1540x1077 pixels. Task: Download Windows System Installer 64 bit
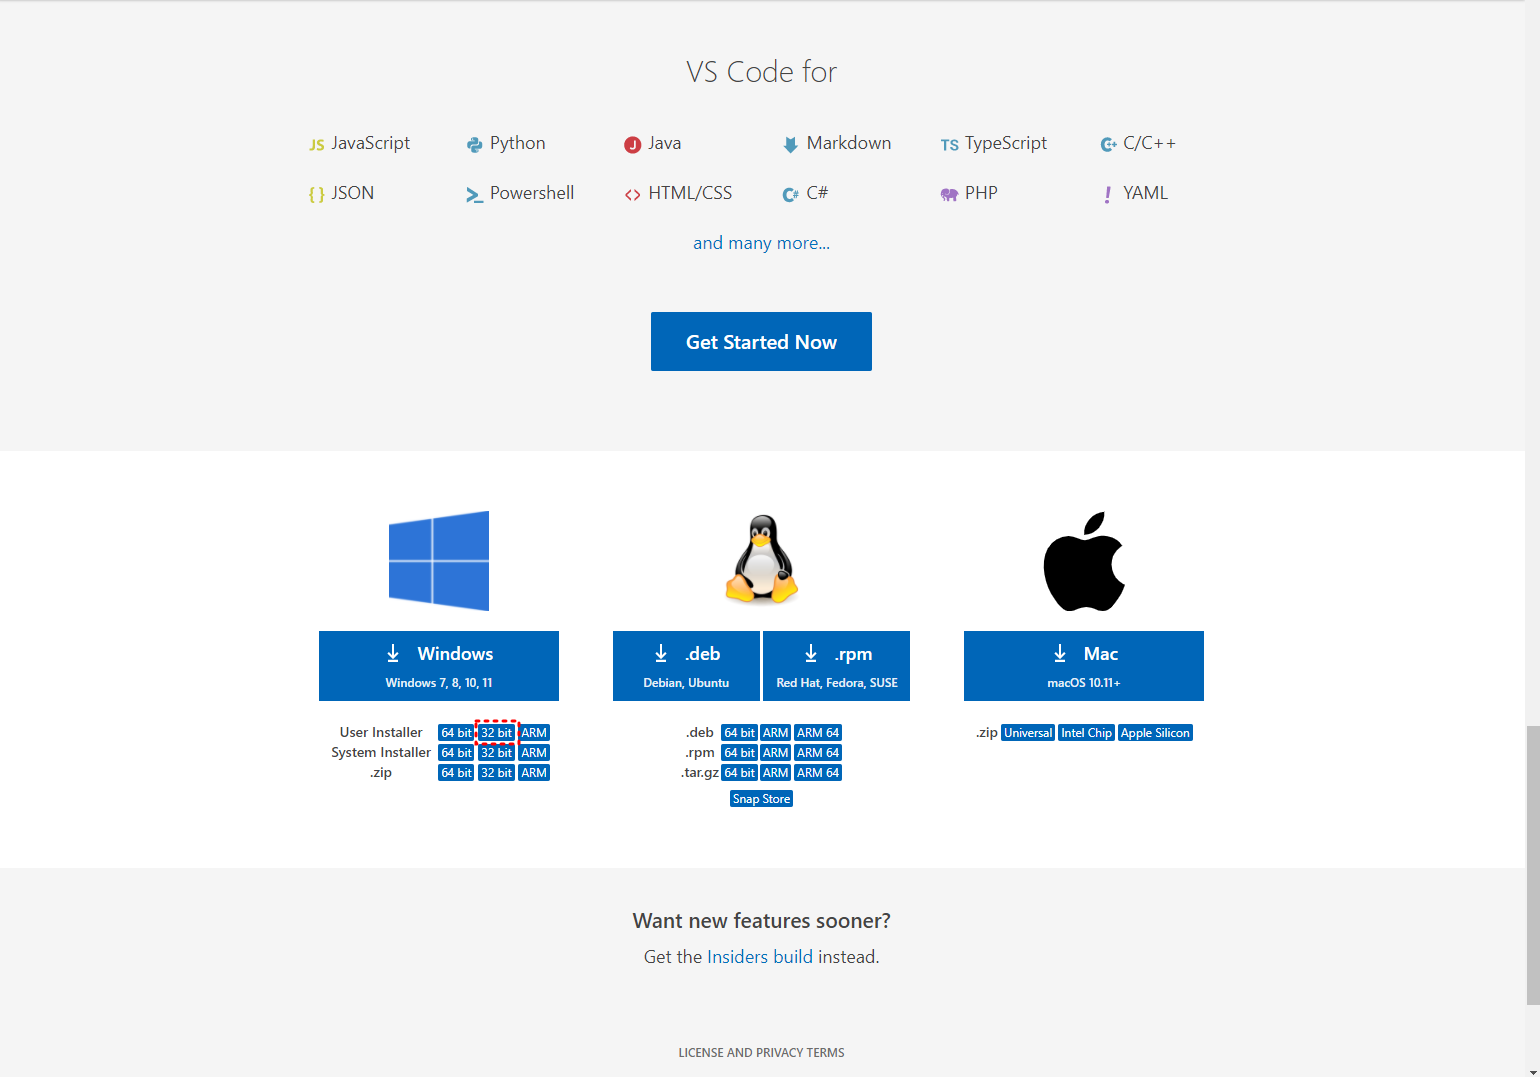[x=456, y=753]
